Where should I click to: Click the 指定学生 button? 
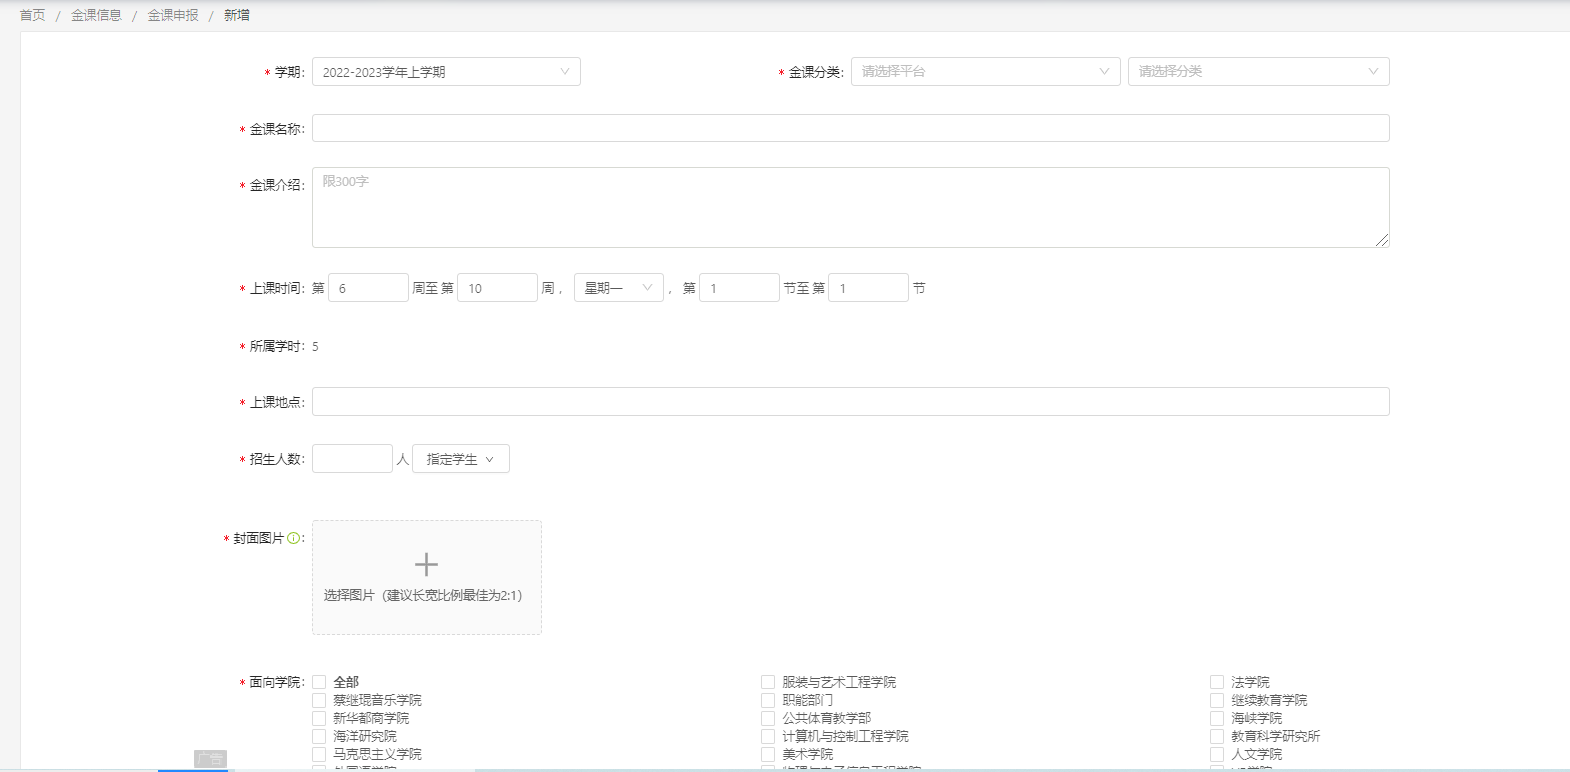coord(460,459)
